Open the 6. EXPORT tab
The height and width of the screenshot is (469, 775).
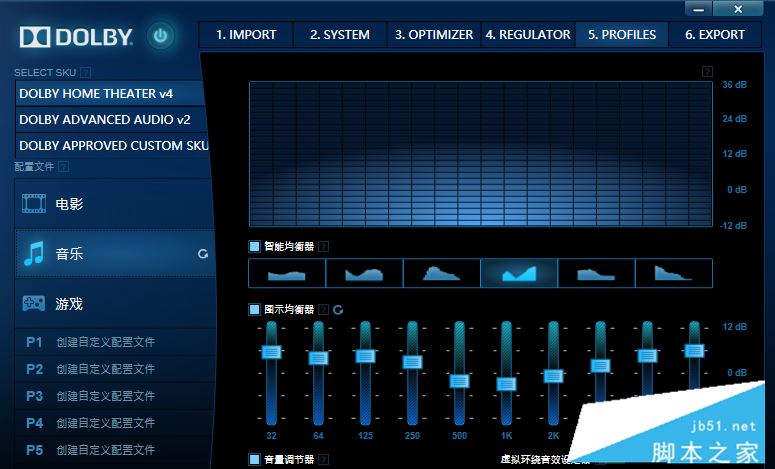click(x=715, y=35)
